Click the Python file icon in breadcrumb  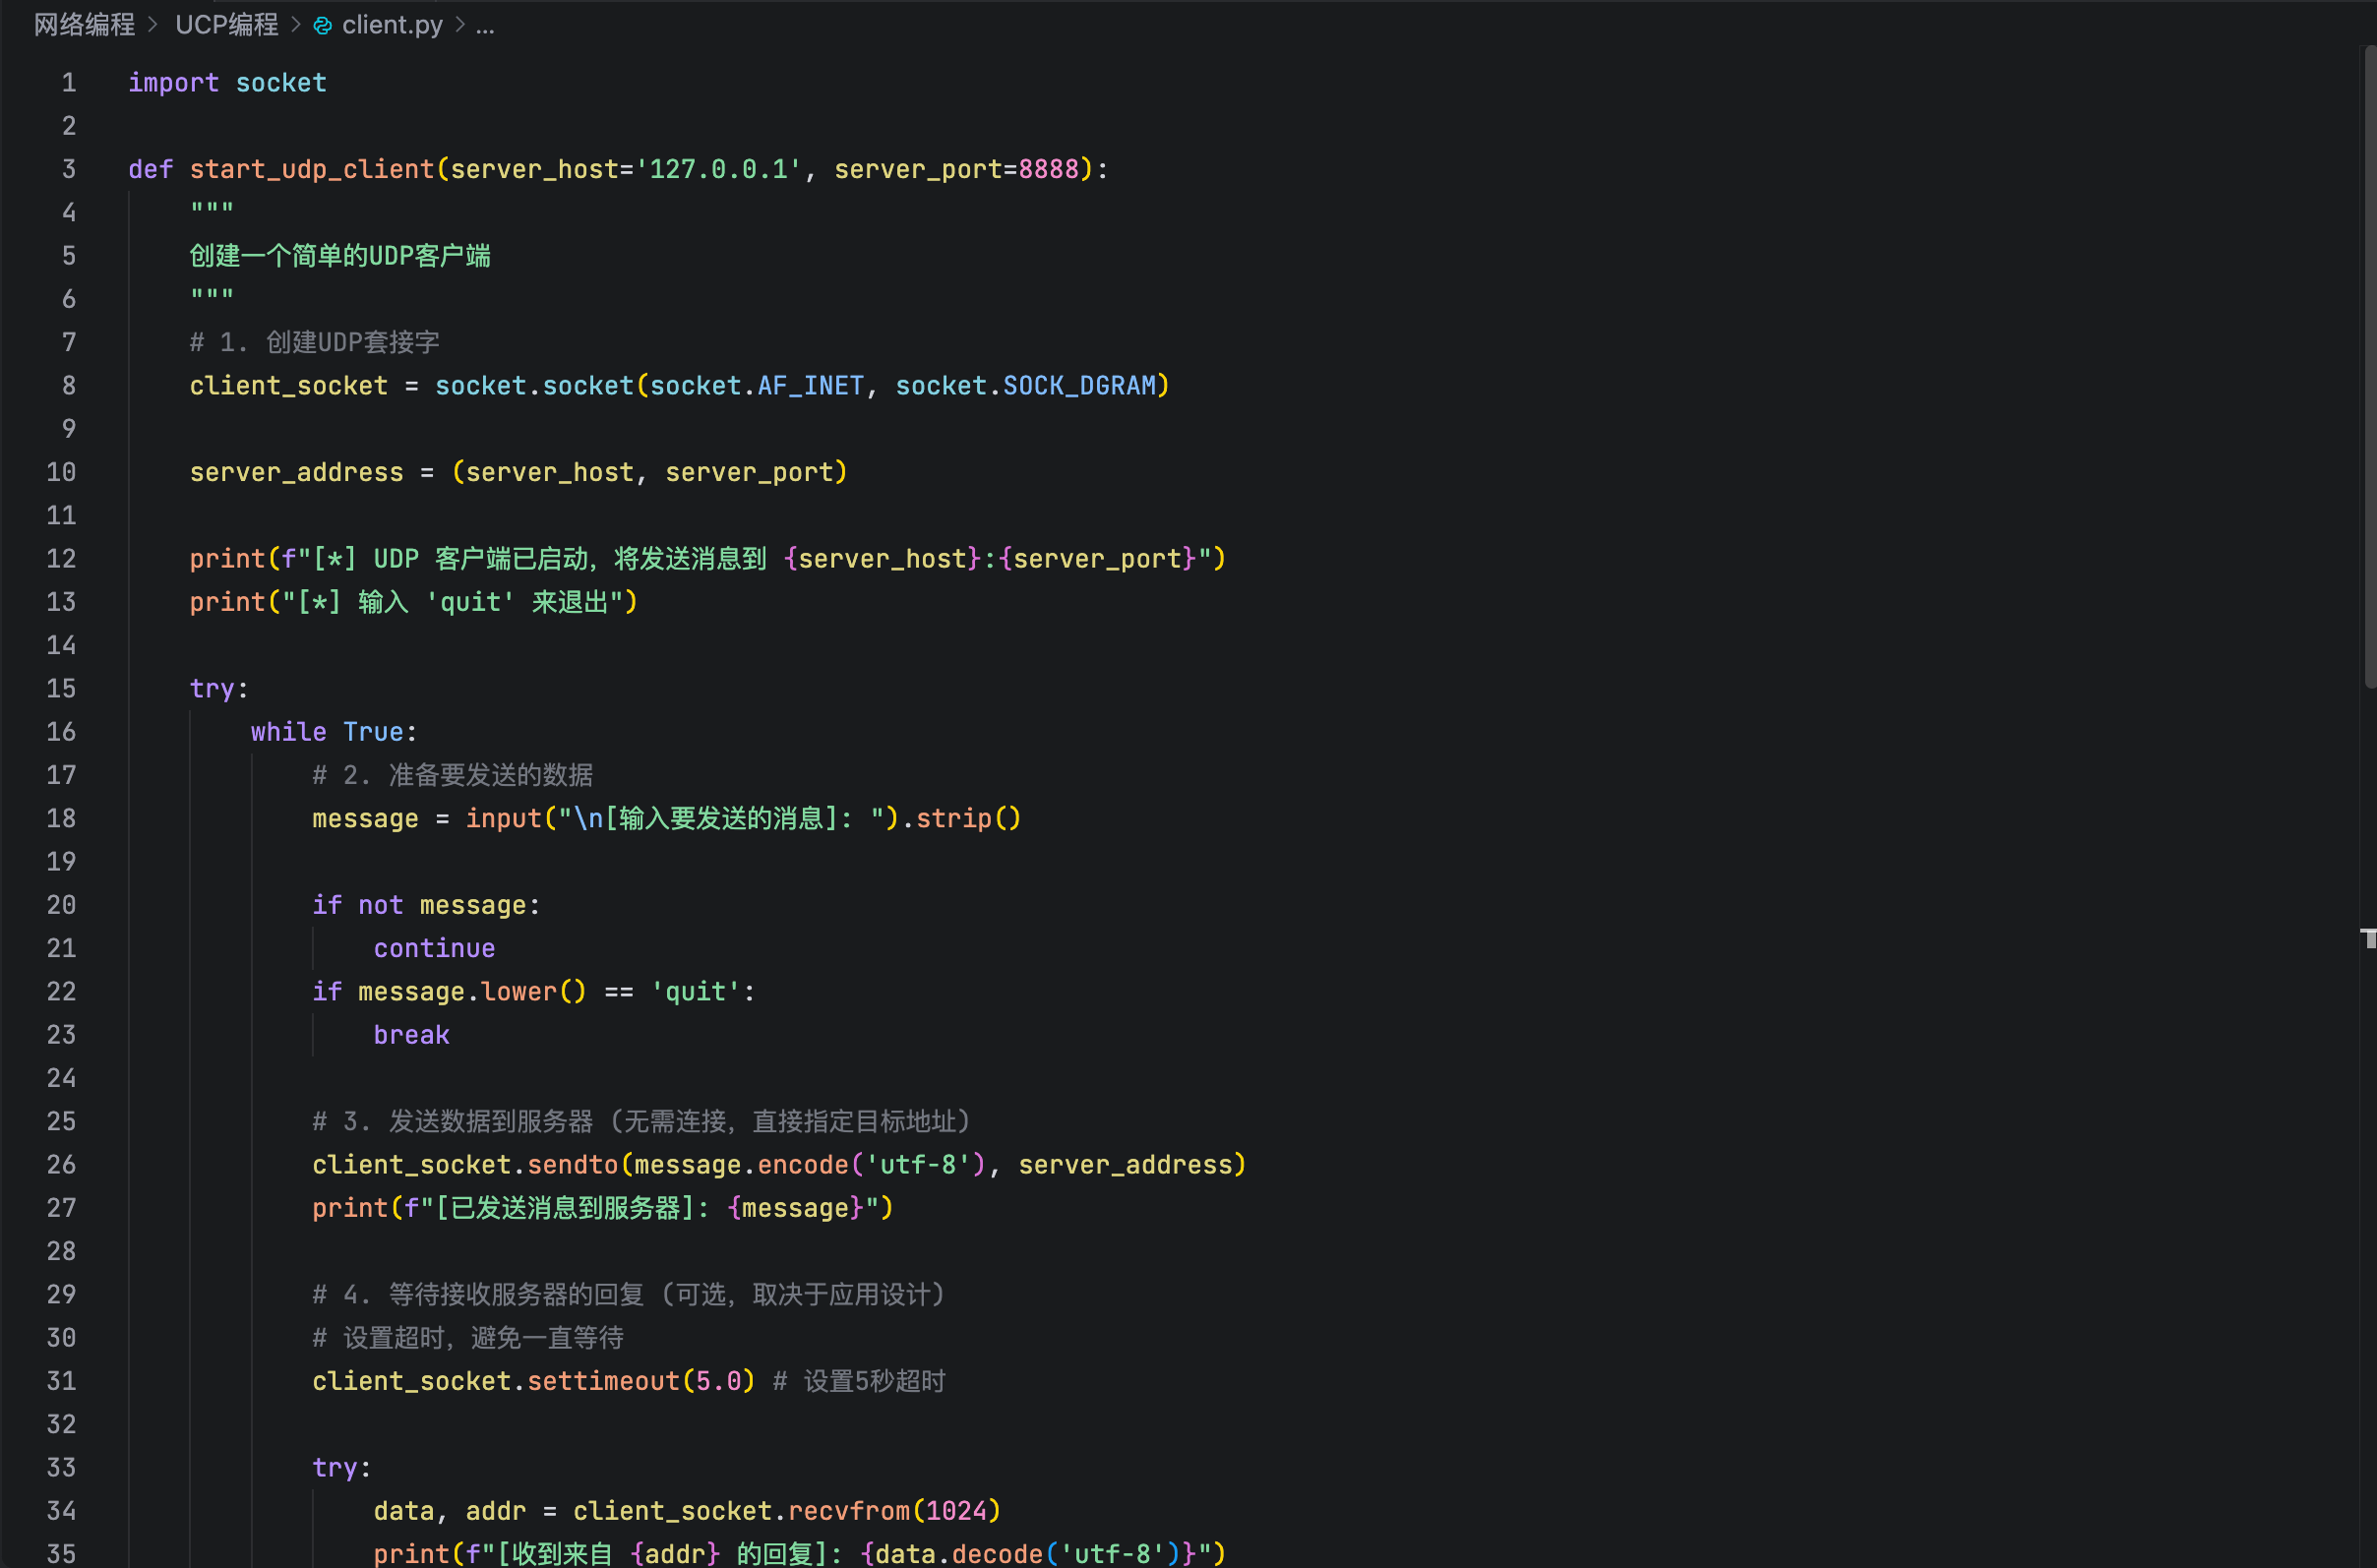[x=322, y=25]
